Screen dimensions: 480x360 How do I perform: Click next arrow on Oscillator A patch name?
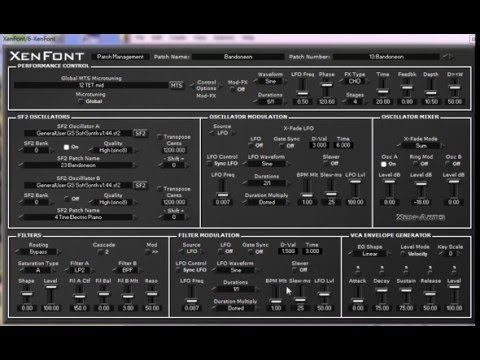(x=135, y=165)
